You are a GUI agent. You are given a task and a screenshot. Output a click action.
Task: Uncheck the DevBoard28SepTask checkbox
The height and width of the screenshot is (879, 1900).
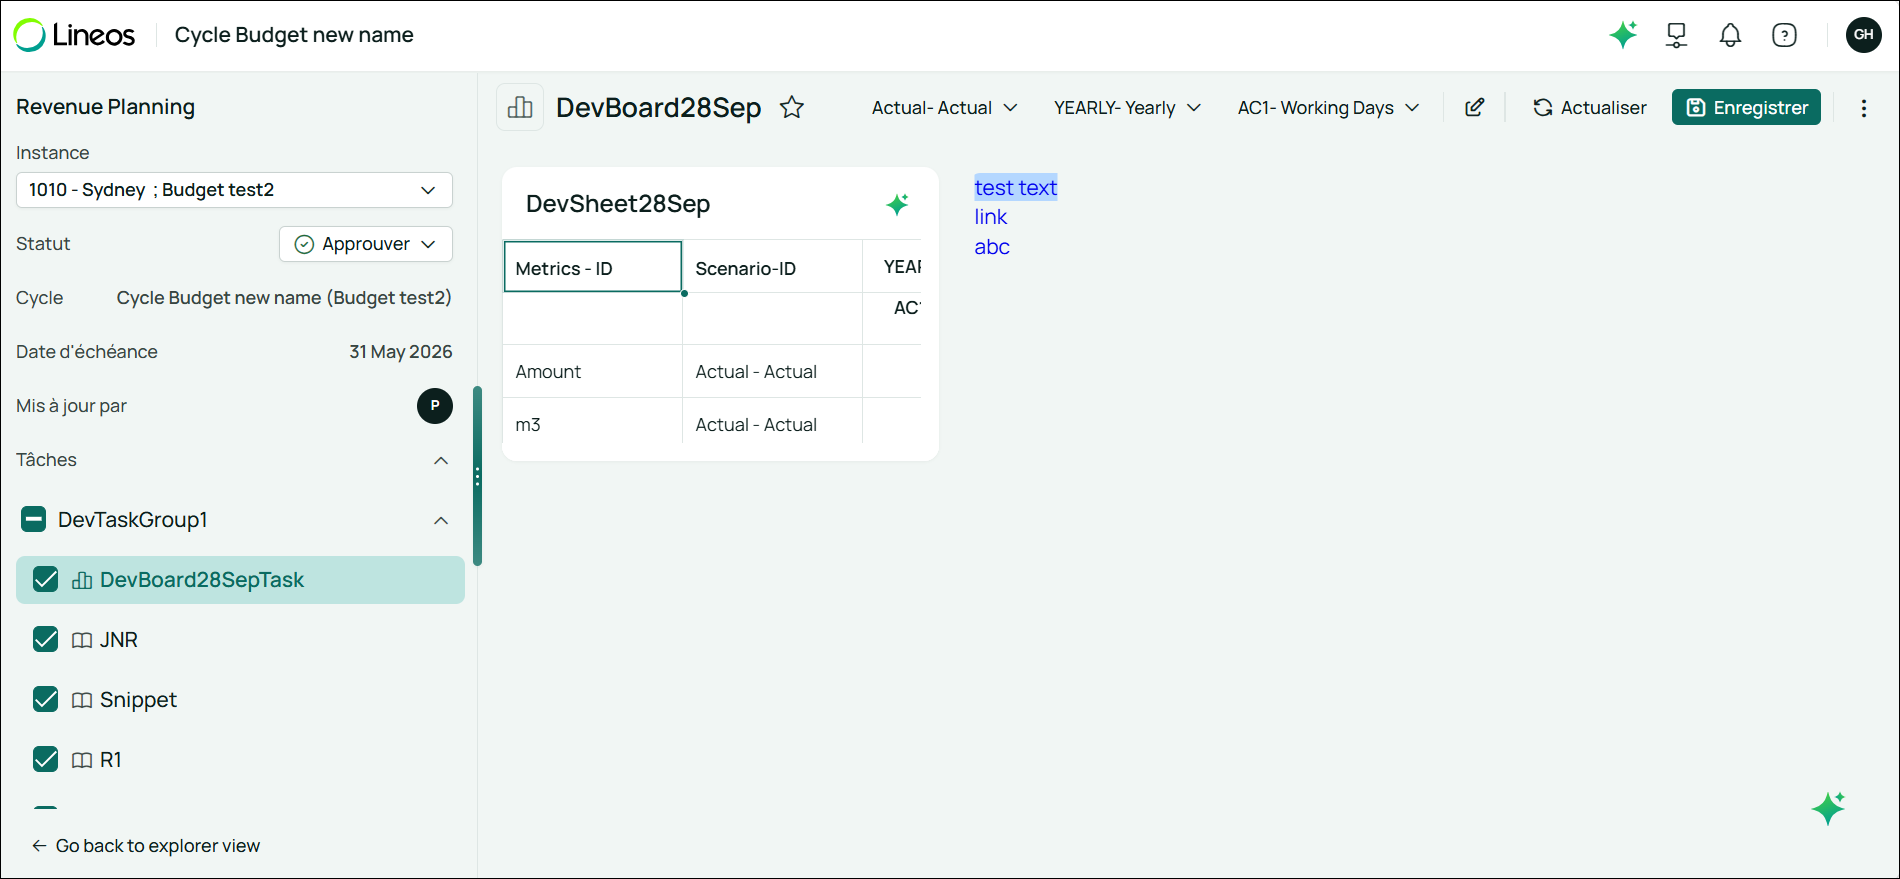coord(46,580)
